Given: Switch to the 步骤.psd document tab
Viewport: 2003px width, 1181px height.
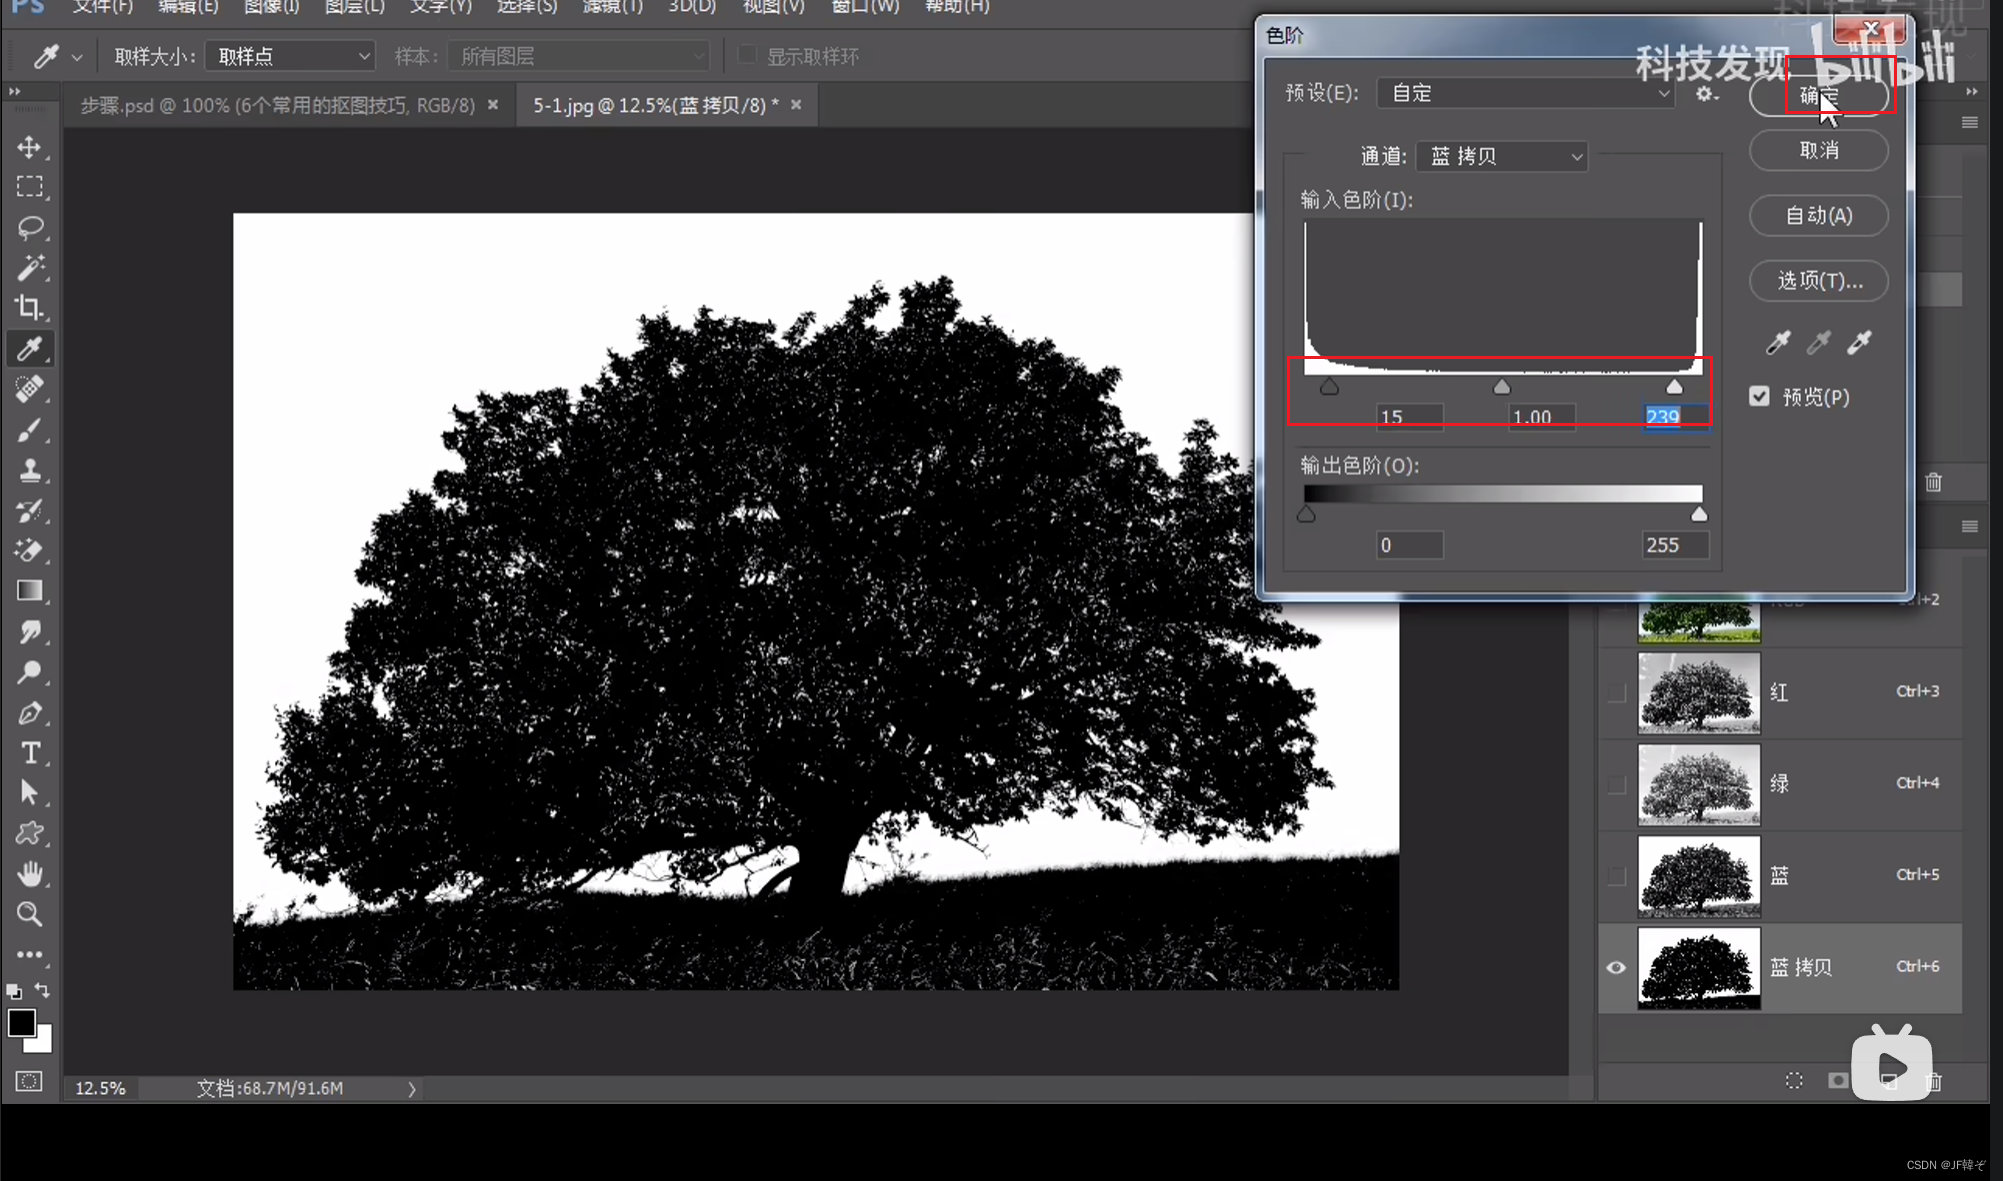Looking at the screenshot, I should point(277,105).
